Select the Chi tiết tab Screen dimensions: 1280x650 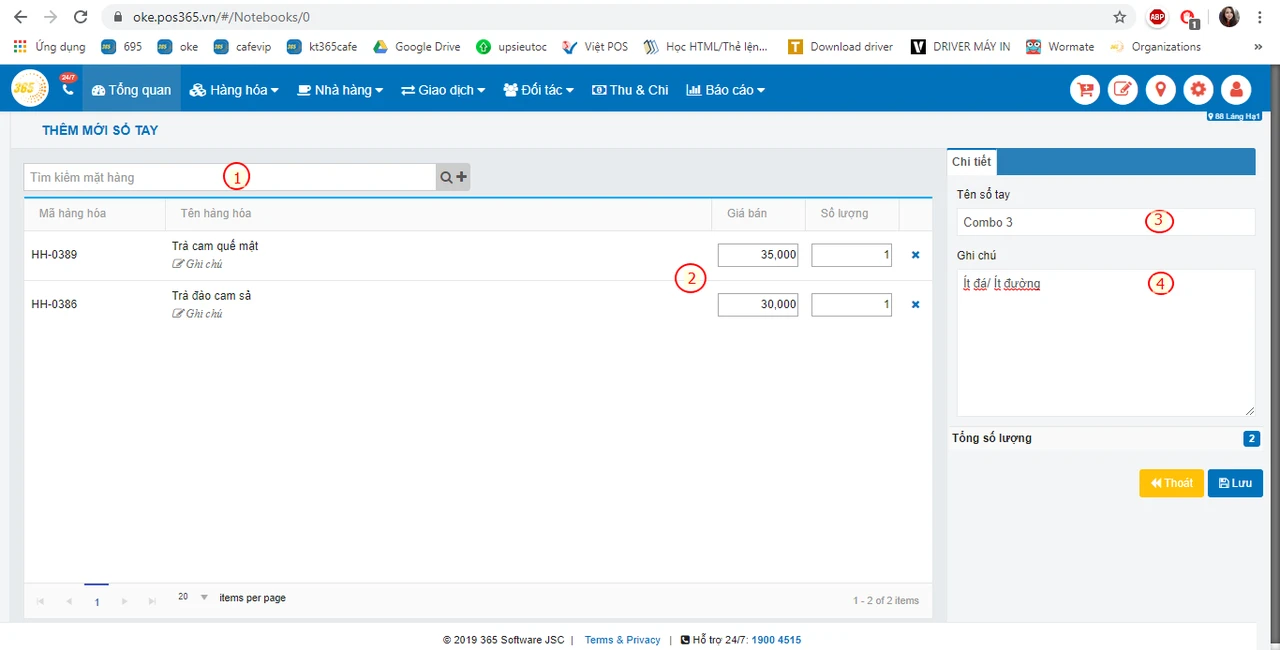(972, 162)
